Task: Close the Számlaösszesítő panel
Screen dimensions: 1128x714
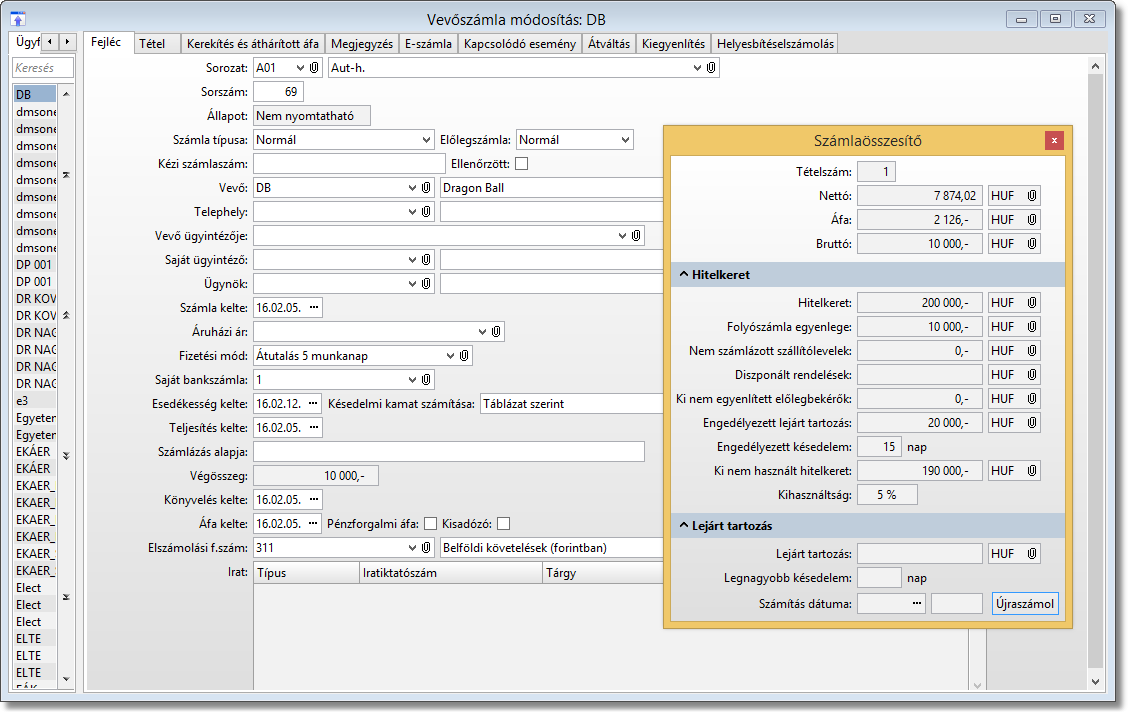Action: click(1054, 140)
